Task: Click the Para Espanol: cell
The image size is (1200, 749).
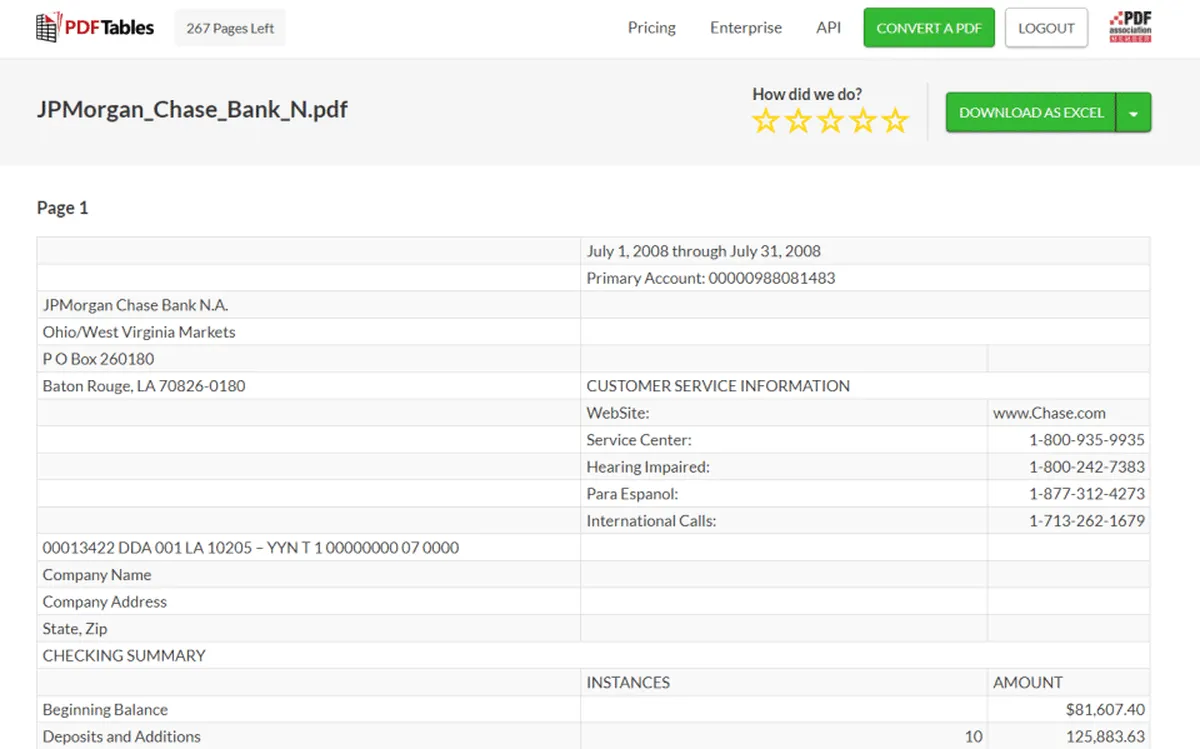Action: tap(784, 494)
